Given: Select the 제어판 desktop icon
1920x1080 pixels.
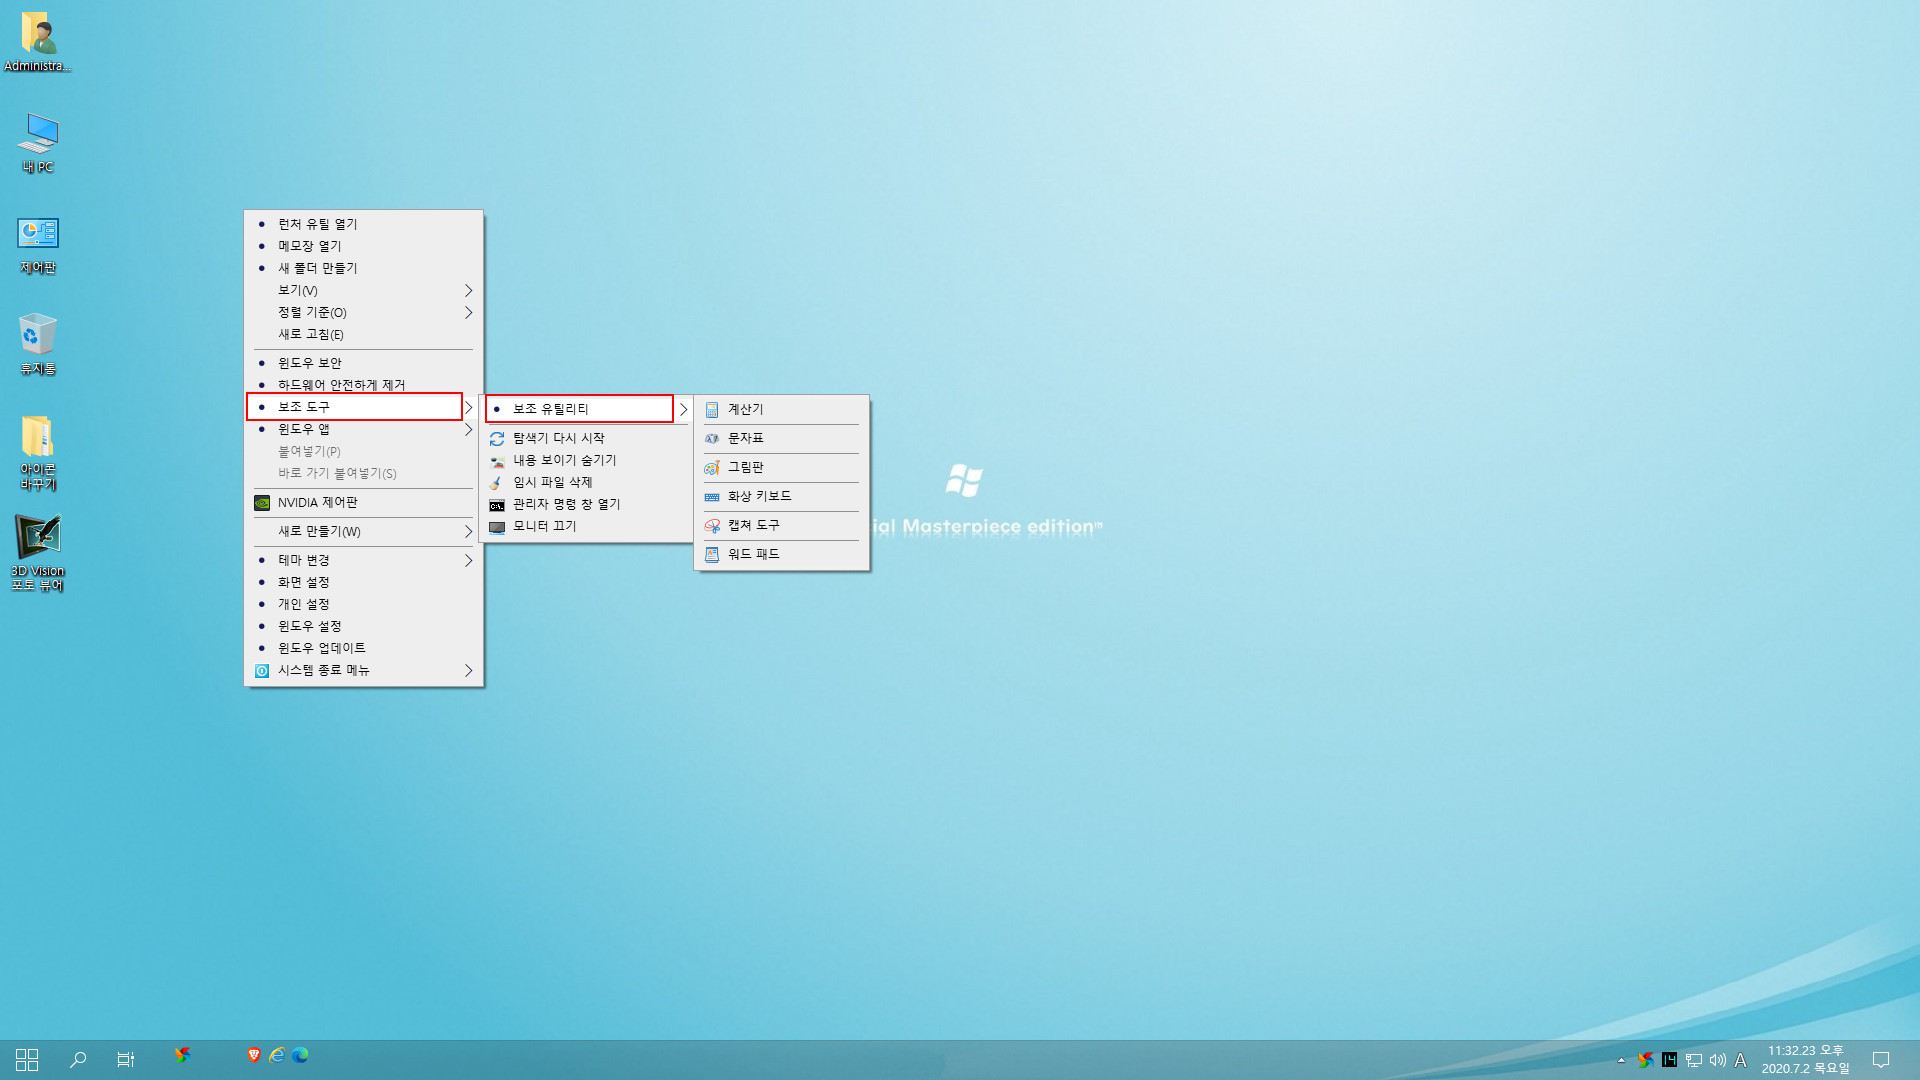Looking at the screenshot, I should click(38, 245).
